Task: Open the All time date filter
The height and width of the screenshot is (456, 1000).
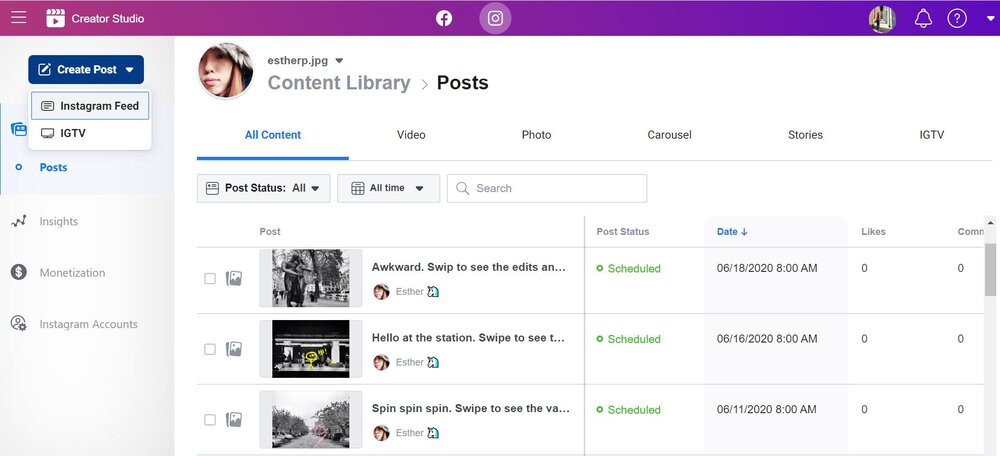Action: 388,188
